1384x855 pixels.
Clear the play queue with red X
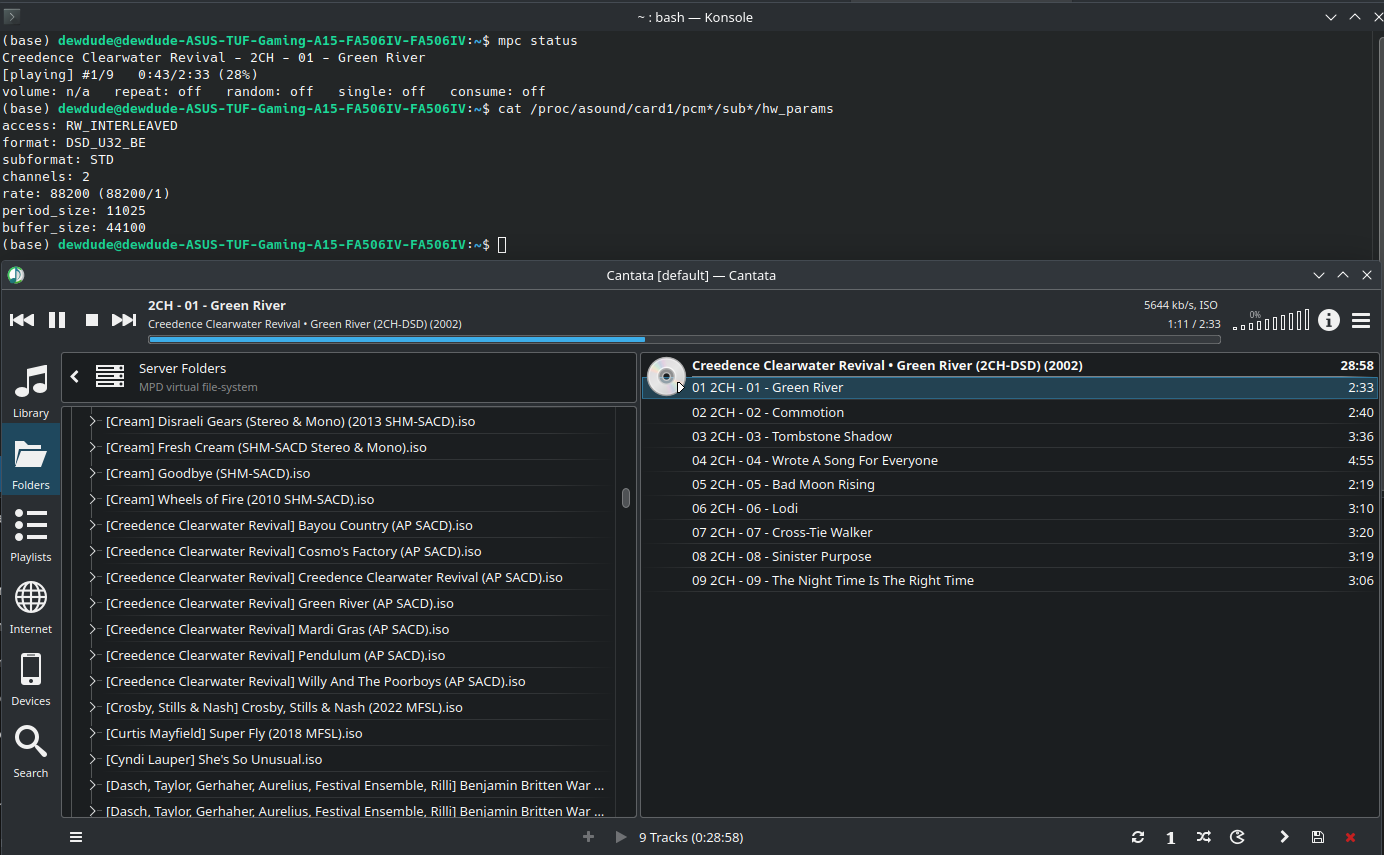click(x=1351, y=837)
